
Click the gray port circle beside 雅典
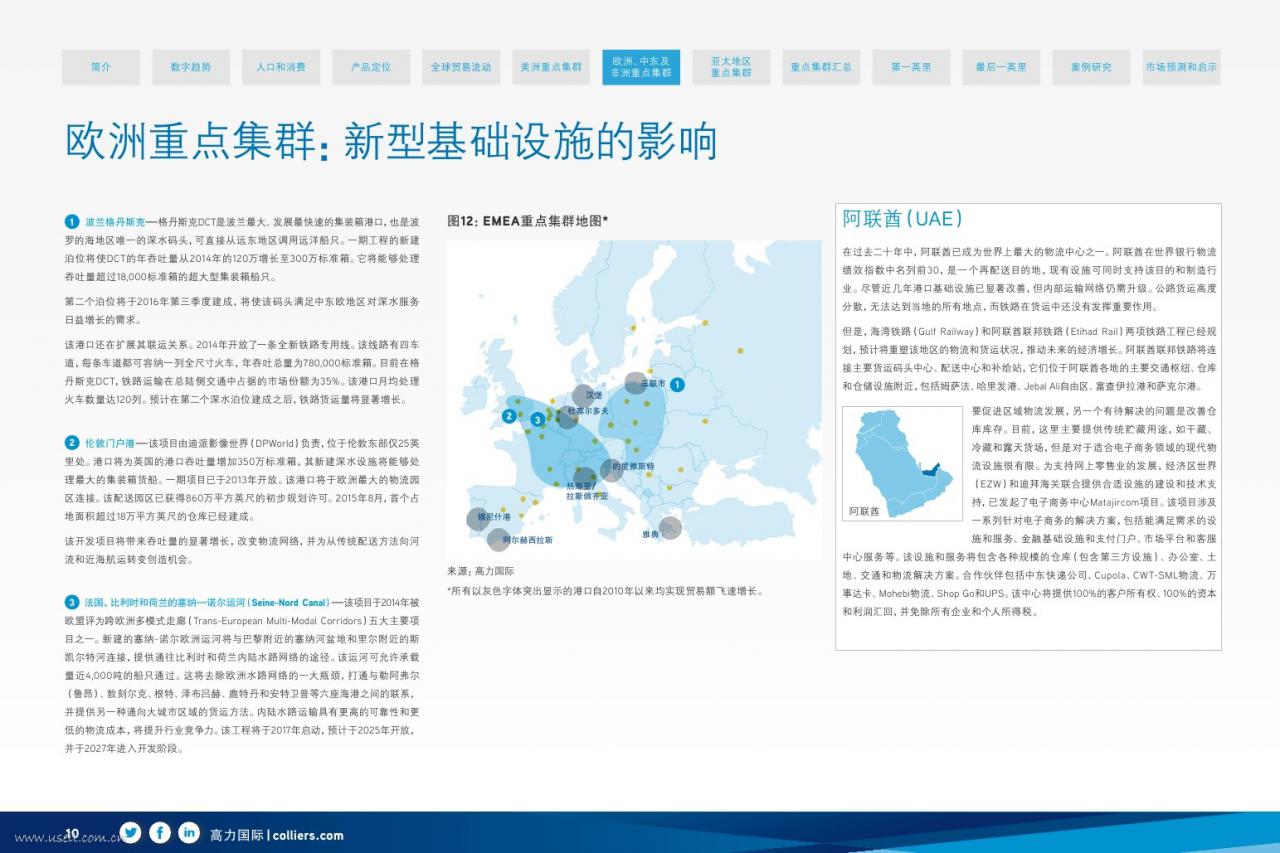[x=670, y=527]
